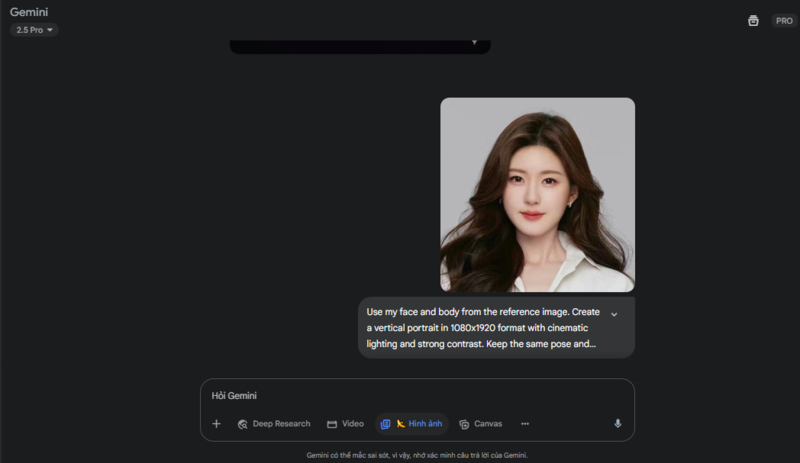Expand the prompt text chevron

click(x=614, y=314)
